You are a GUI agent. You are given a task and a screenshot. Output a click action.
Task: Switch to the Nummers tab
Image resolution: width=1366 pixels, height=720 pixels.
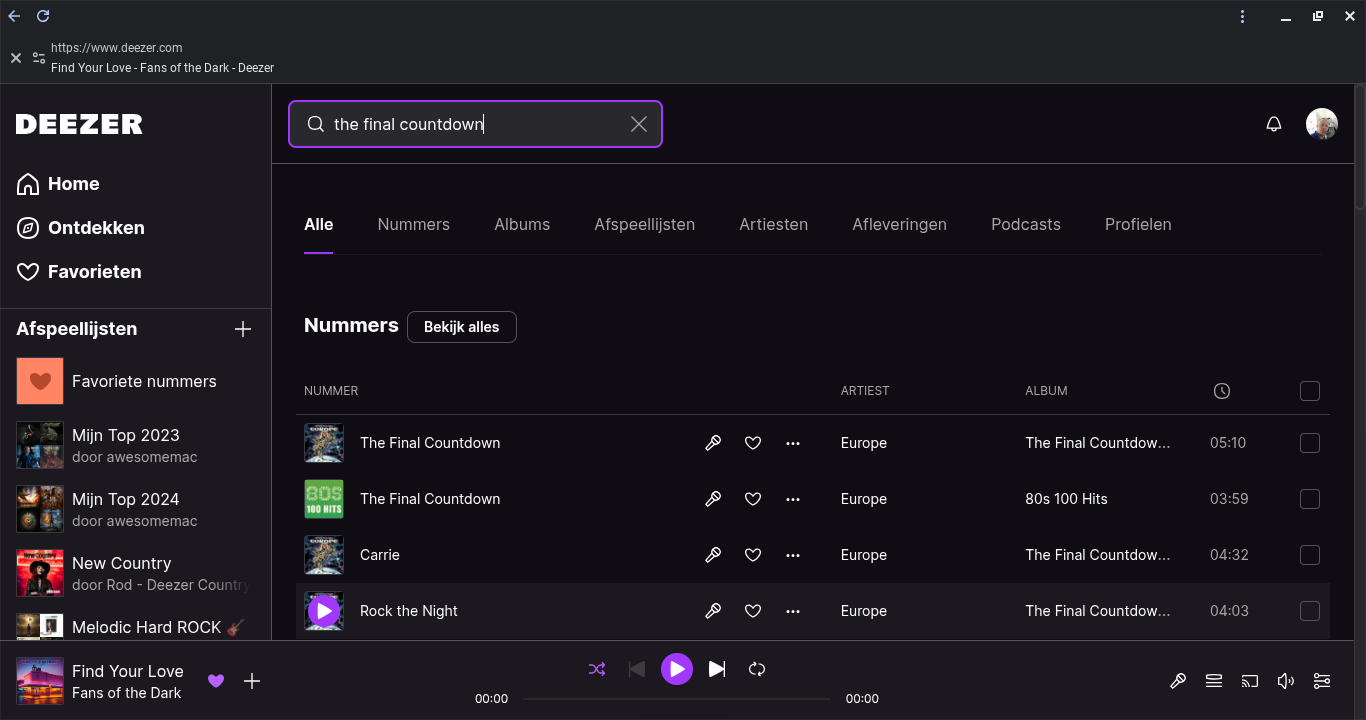[414, 225]
